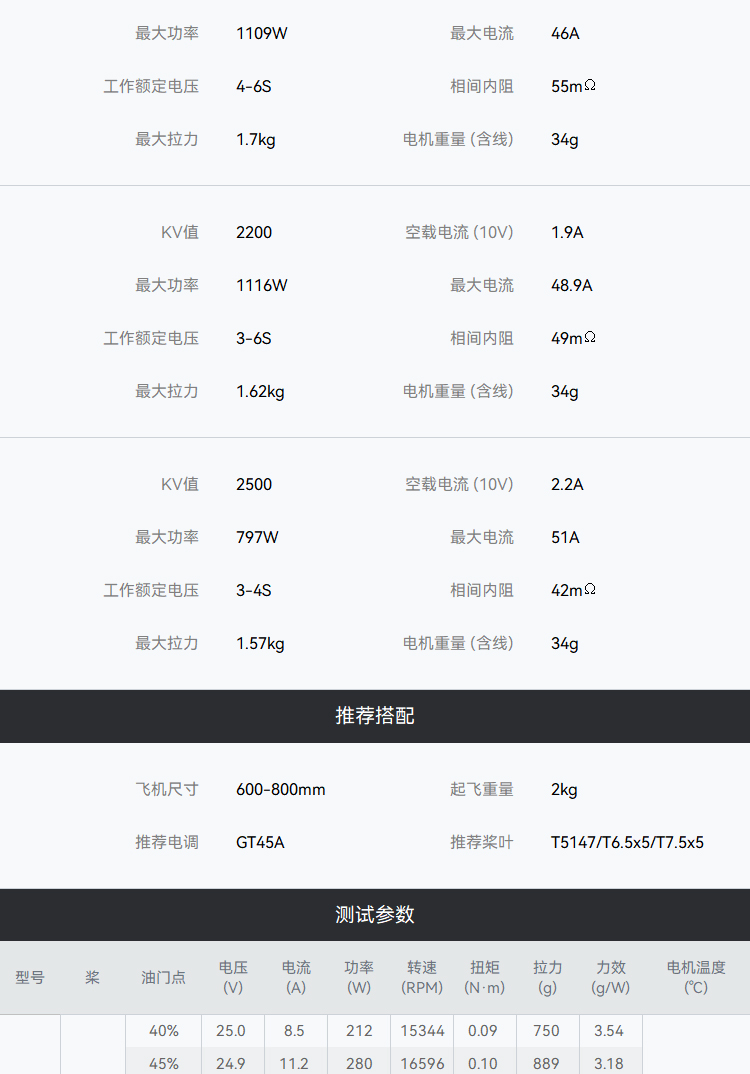The image size is (750, 1074).
Task: Click the 1.57kg max thrust value
Action: pyautogui.click(x=260, y=643)
